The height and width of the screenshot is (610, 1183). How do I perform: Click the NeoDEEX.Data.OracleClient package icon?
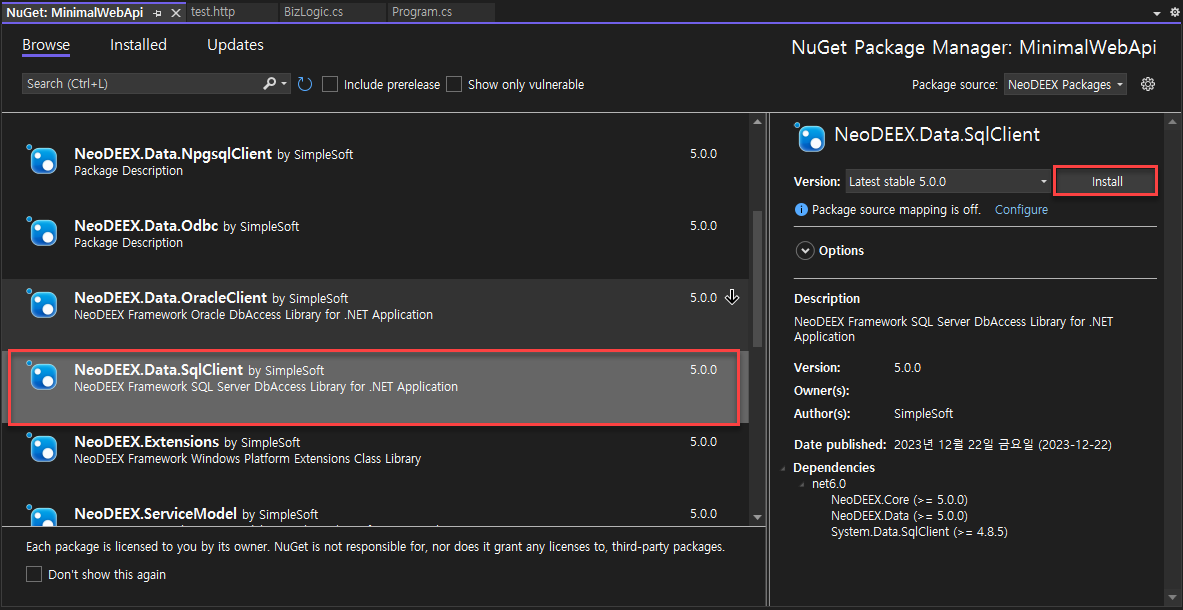(43, 304)
